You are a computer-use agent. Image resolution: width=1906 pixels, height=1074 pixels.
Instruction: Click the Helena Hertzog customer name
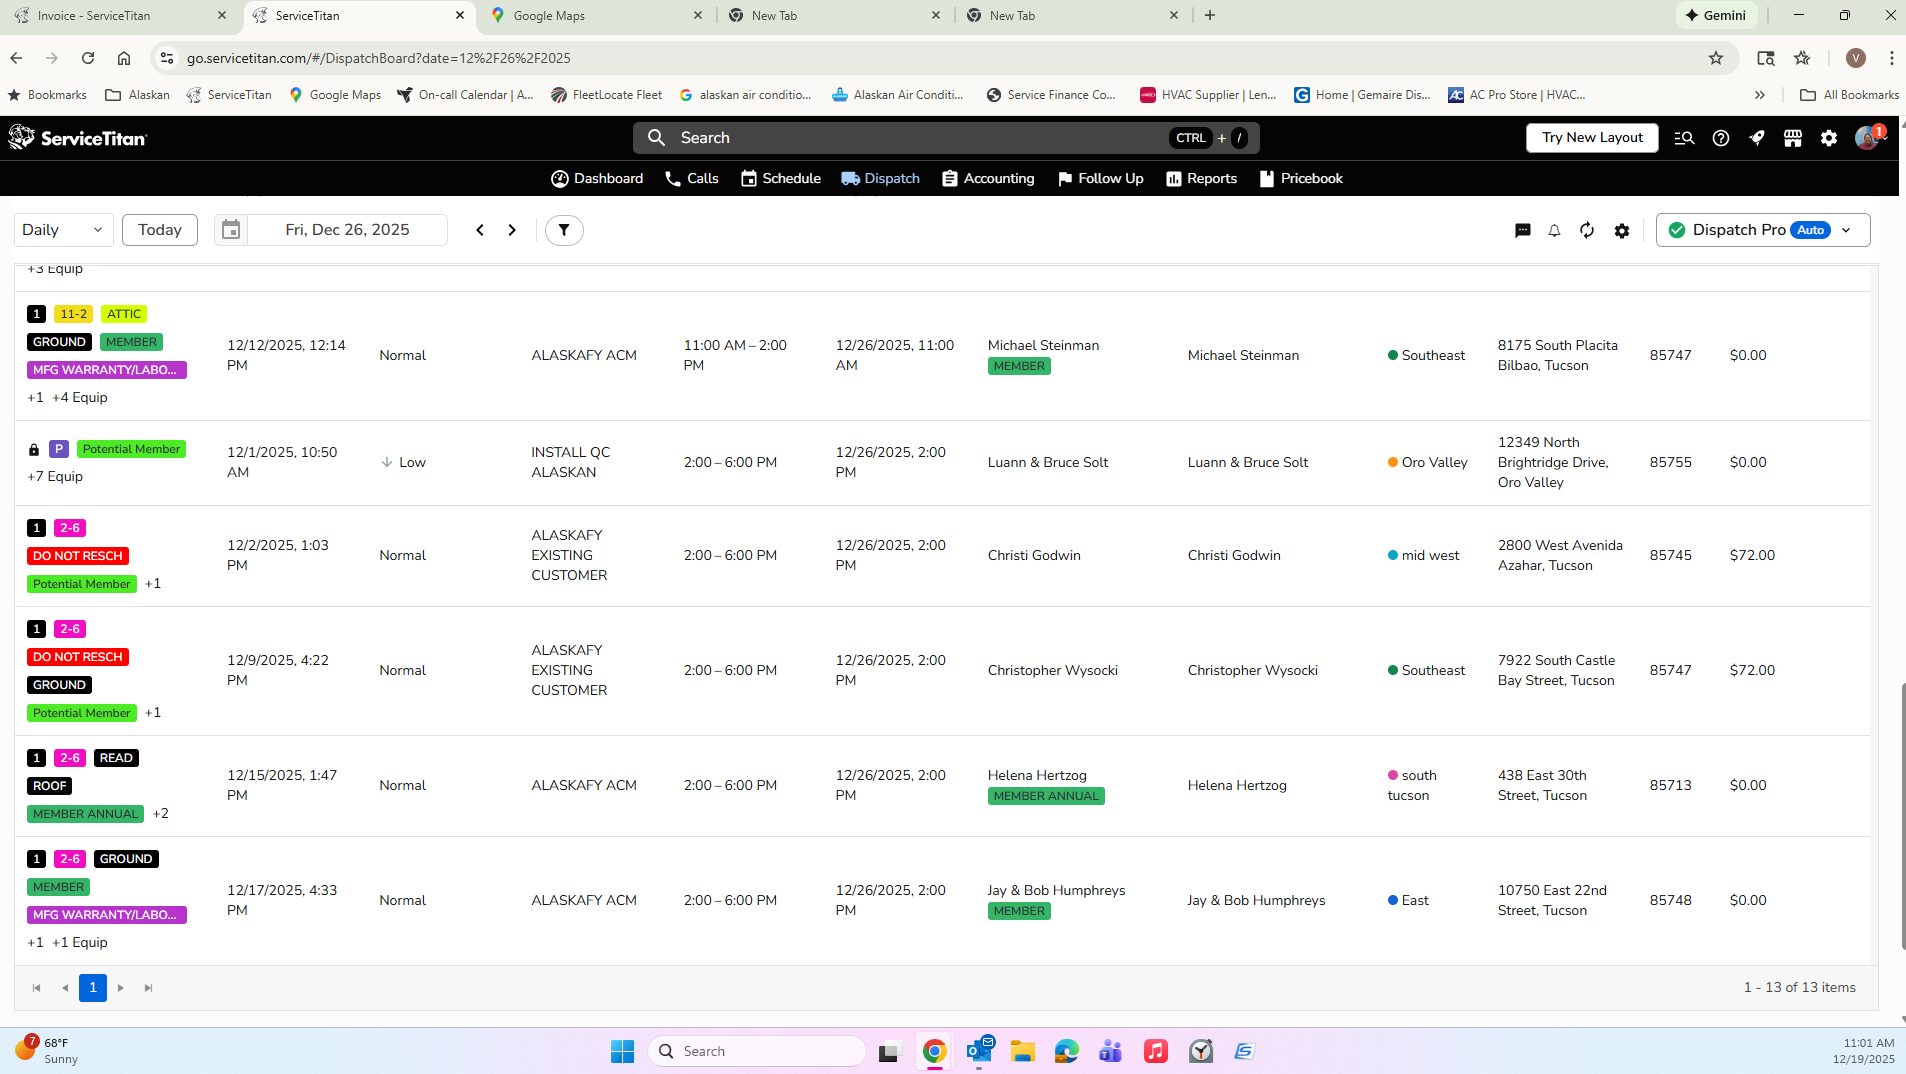(x=1037, y=775)
